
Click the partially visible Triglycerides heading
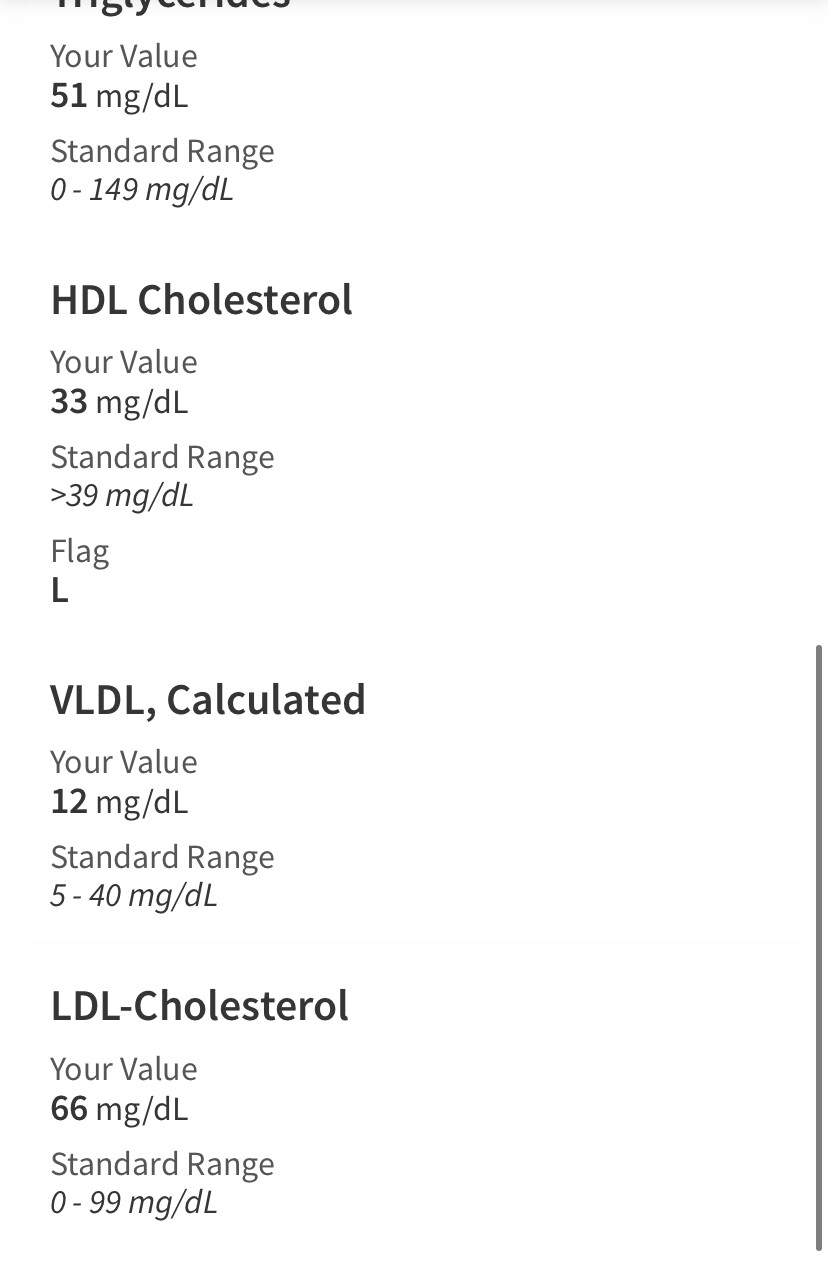(x=170, y=5)
